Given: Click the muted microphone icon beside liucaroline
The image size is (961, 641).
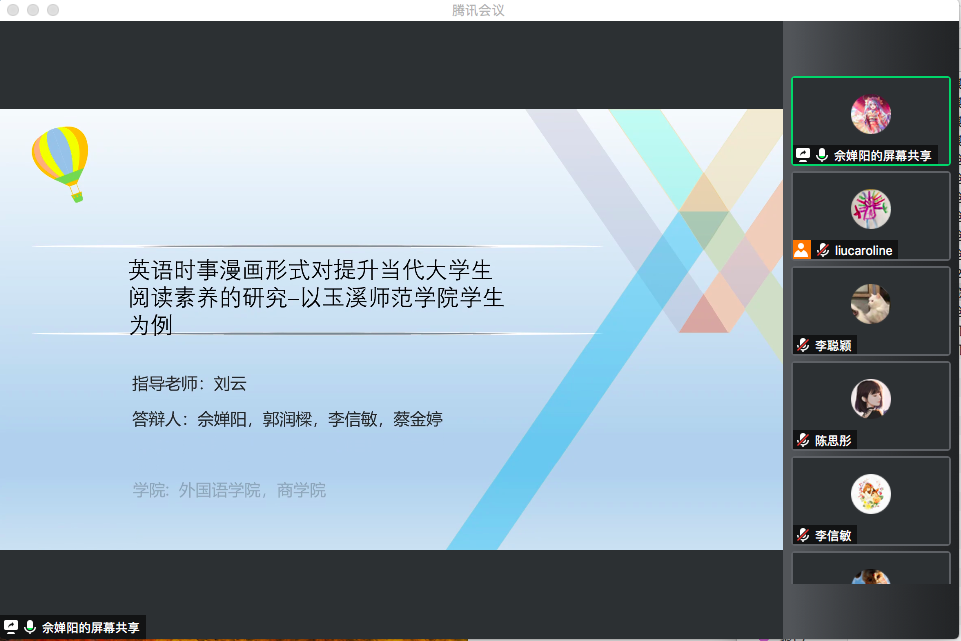Looking at the screenshot, I should click(822, 250).
